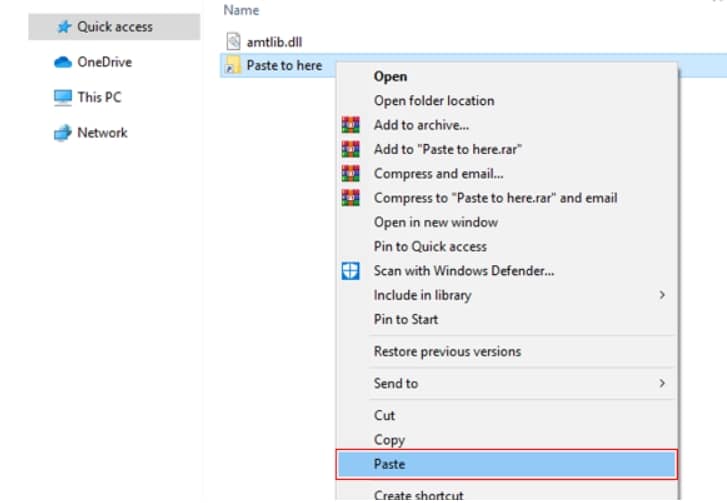727x503 pixels.
Task: Click WinRAR icon beside Compress and email
Action: pyautogui.click(x=350, y=174)
